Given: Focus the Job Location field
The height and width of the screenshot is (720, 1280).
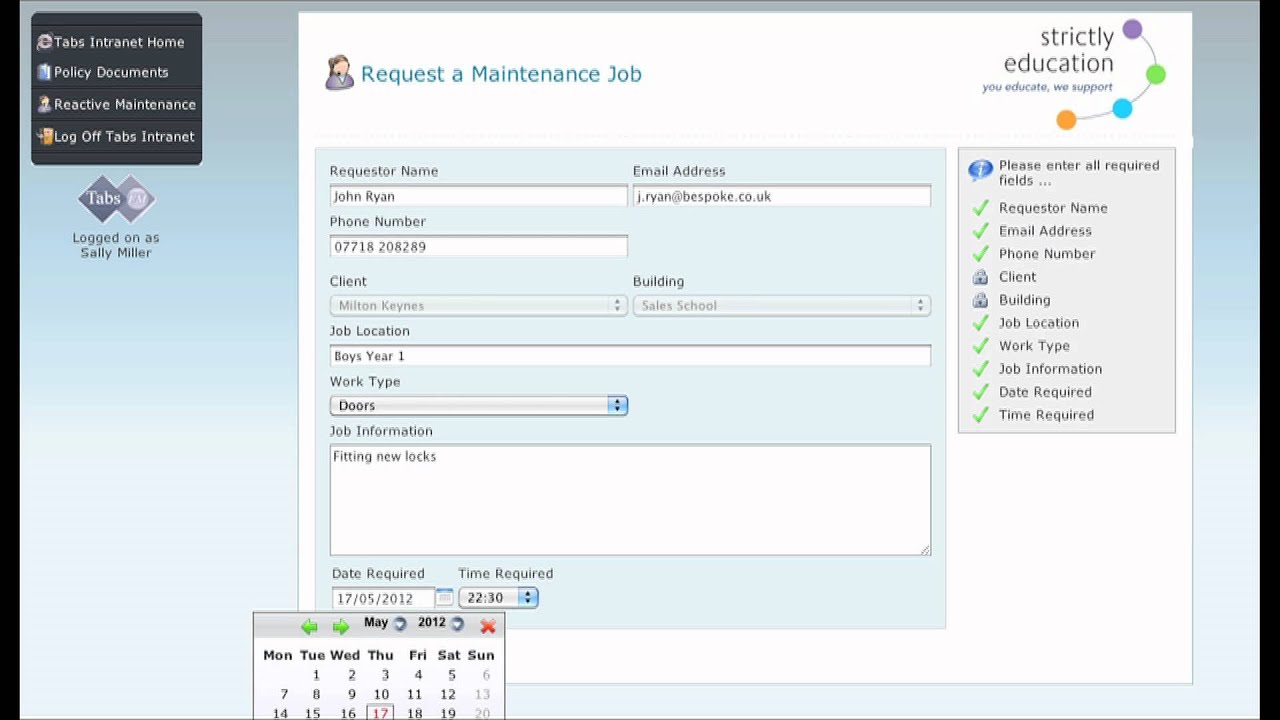Looking at the screenshot, I should coord(630,356).
